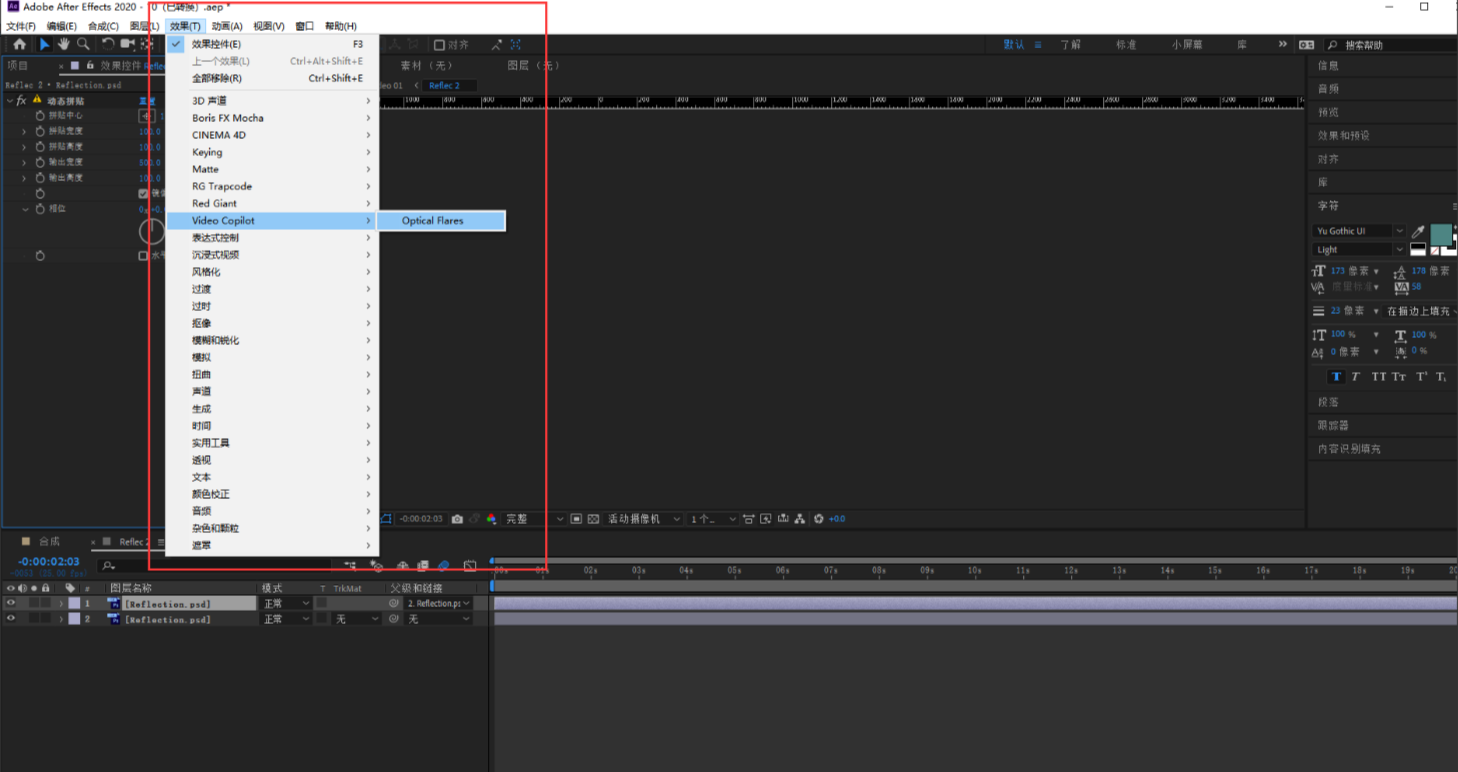Image resolution: width=1458 pixels, height=772 pixels.
Task: Click the motion blur icon in timeline
Action: pyautogui.click(x=444, y=566)
